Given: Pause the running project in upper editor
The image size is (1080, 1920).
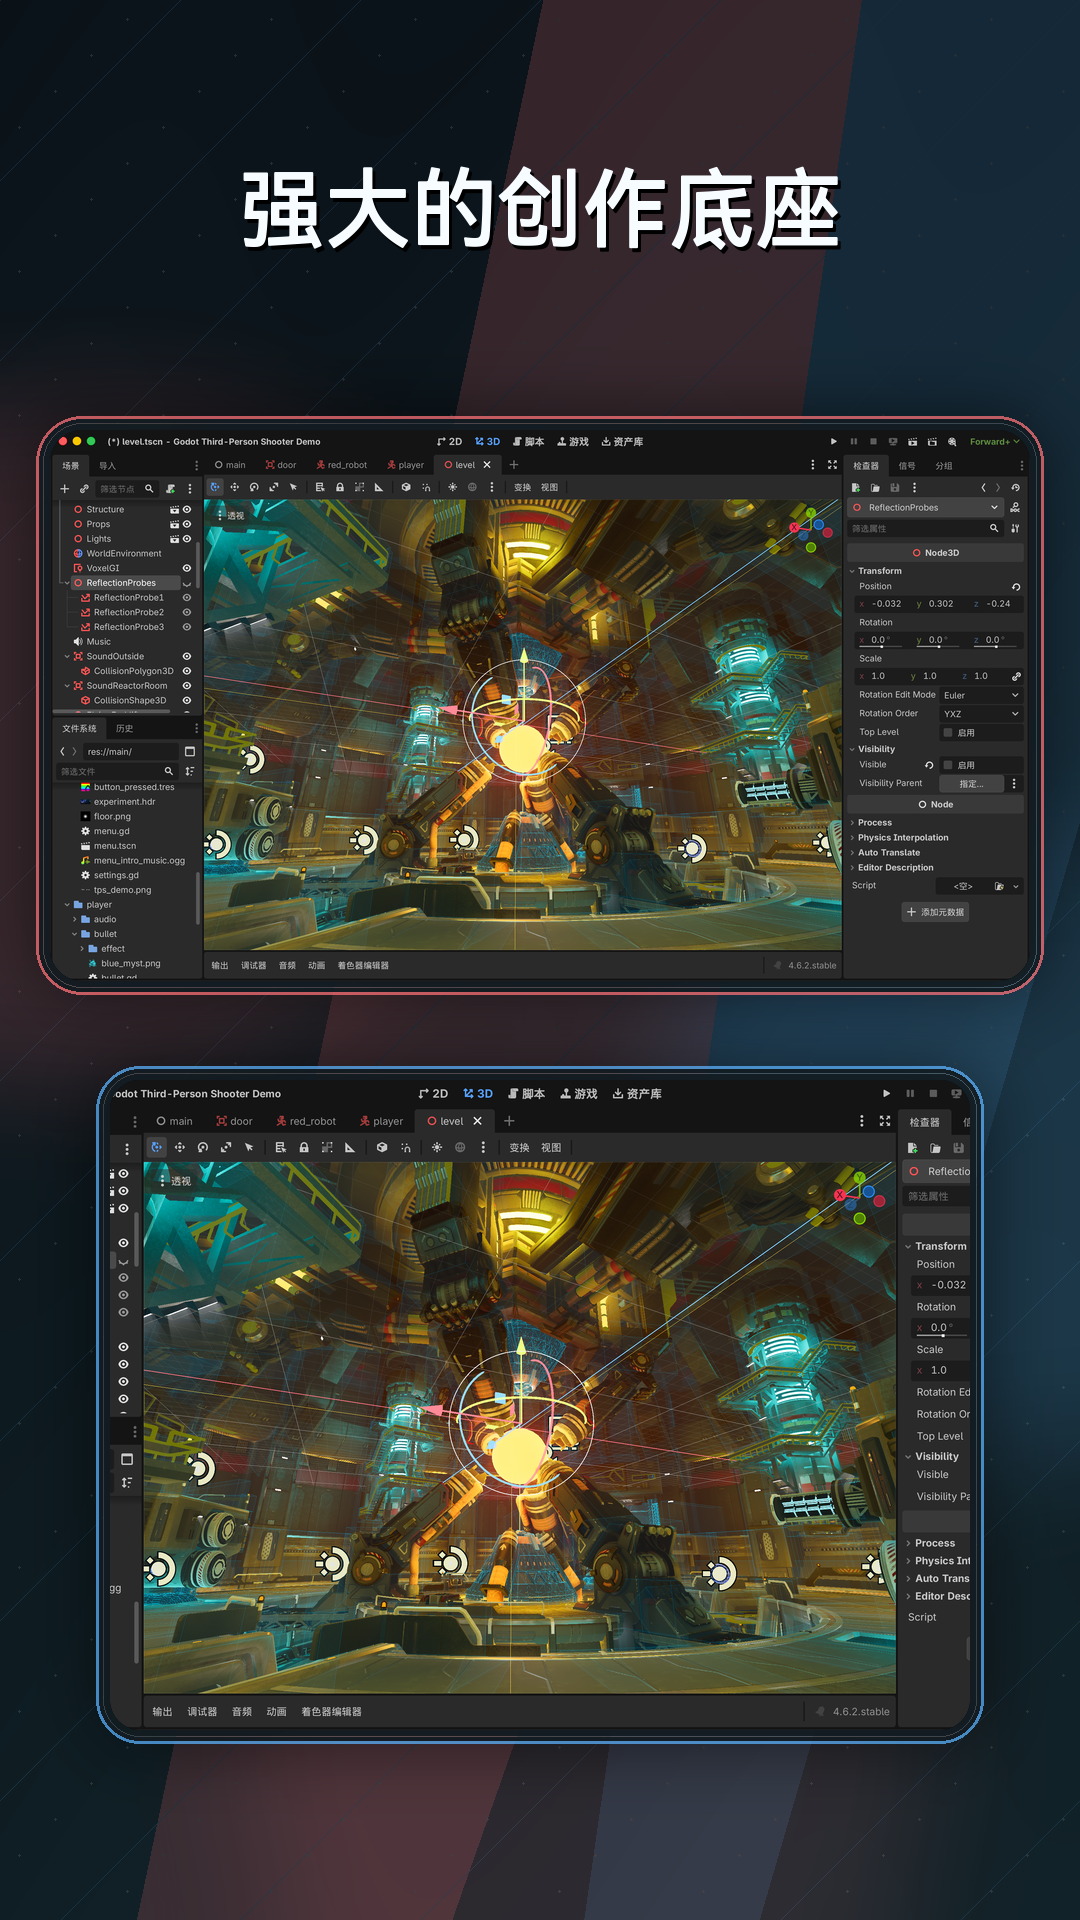Looking at the screenshot, I should (x=854, y=441).
